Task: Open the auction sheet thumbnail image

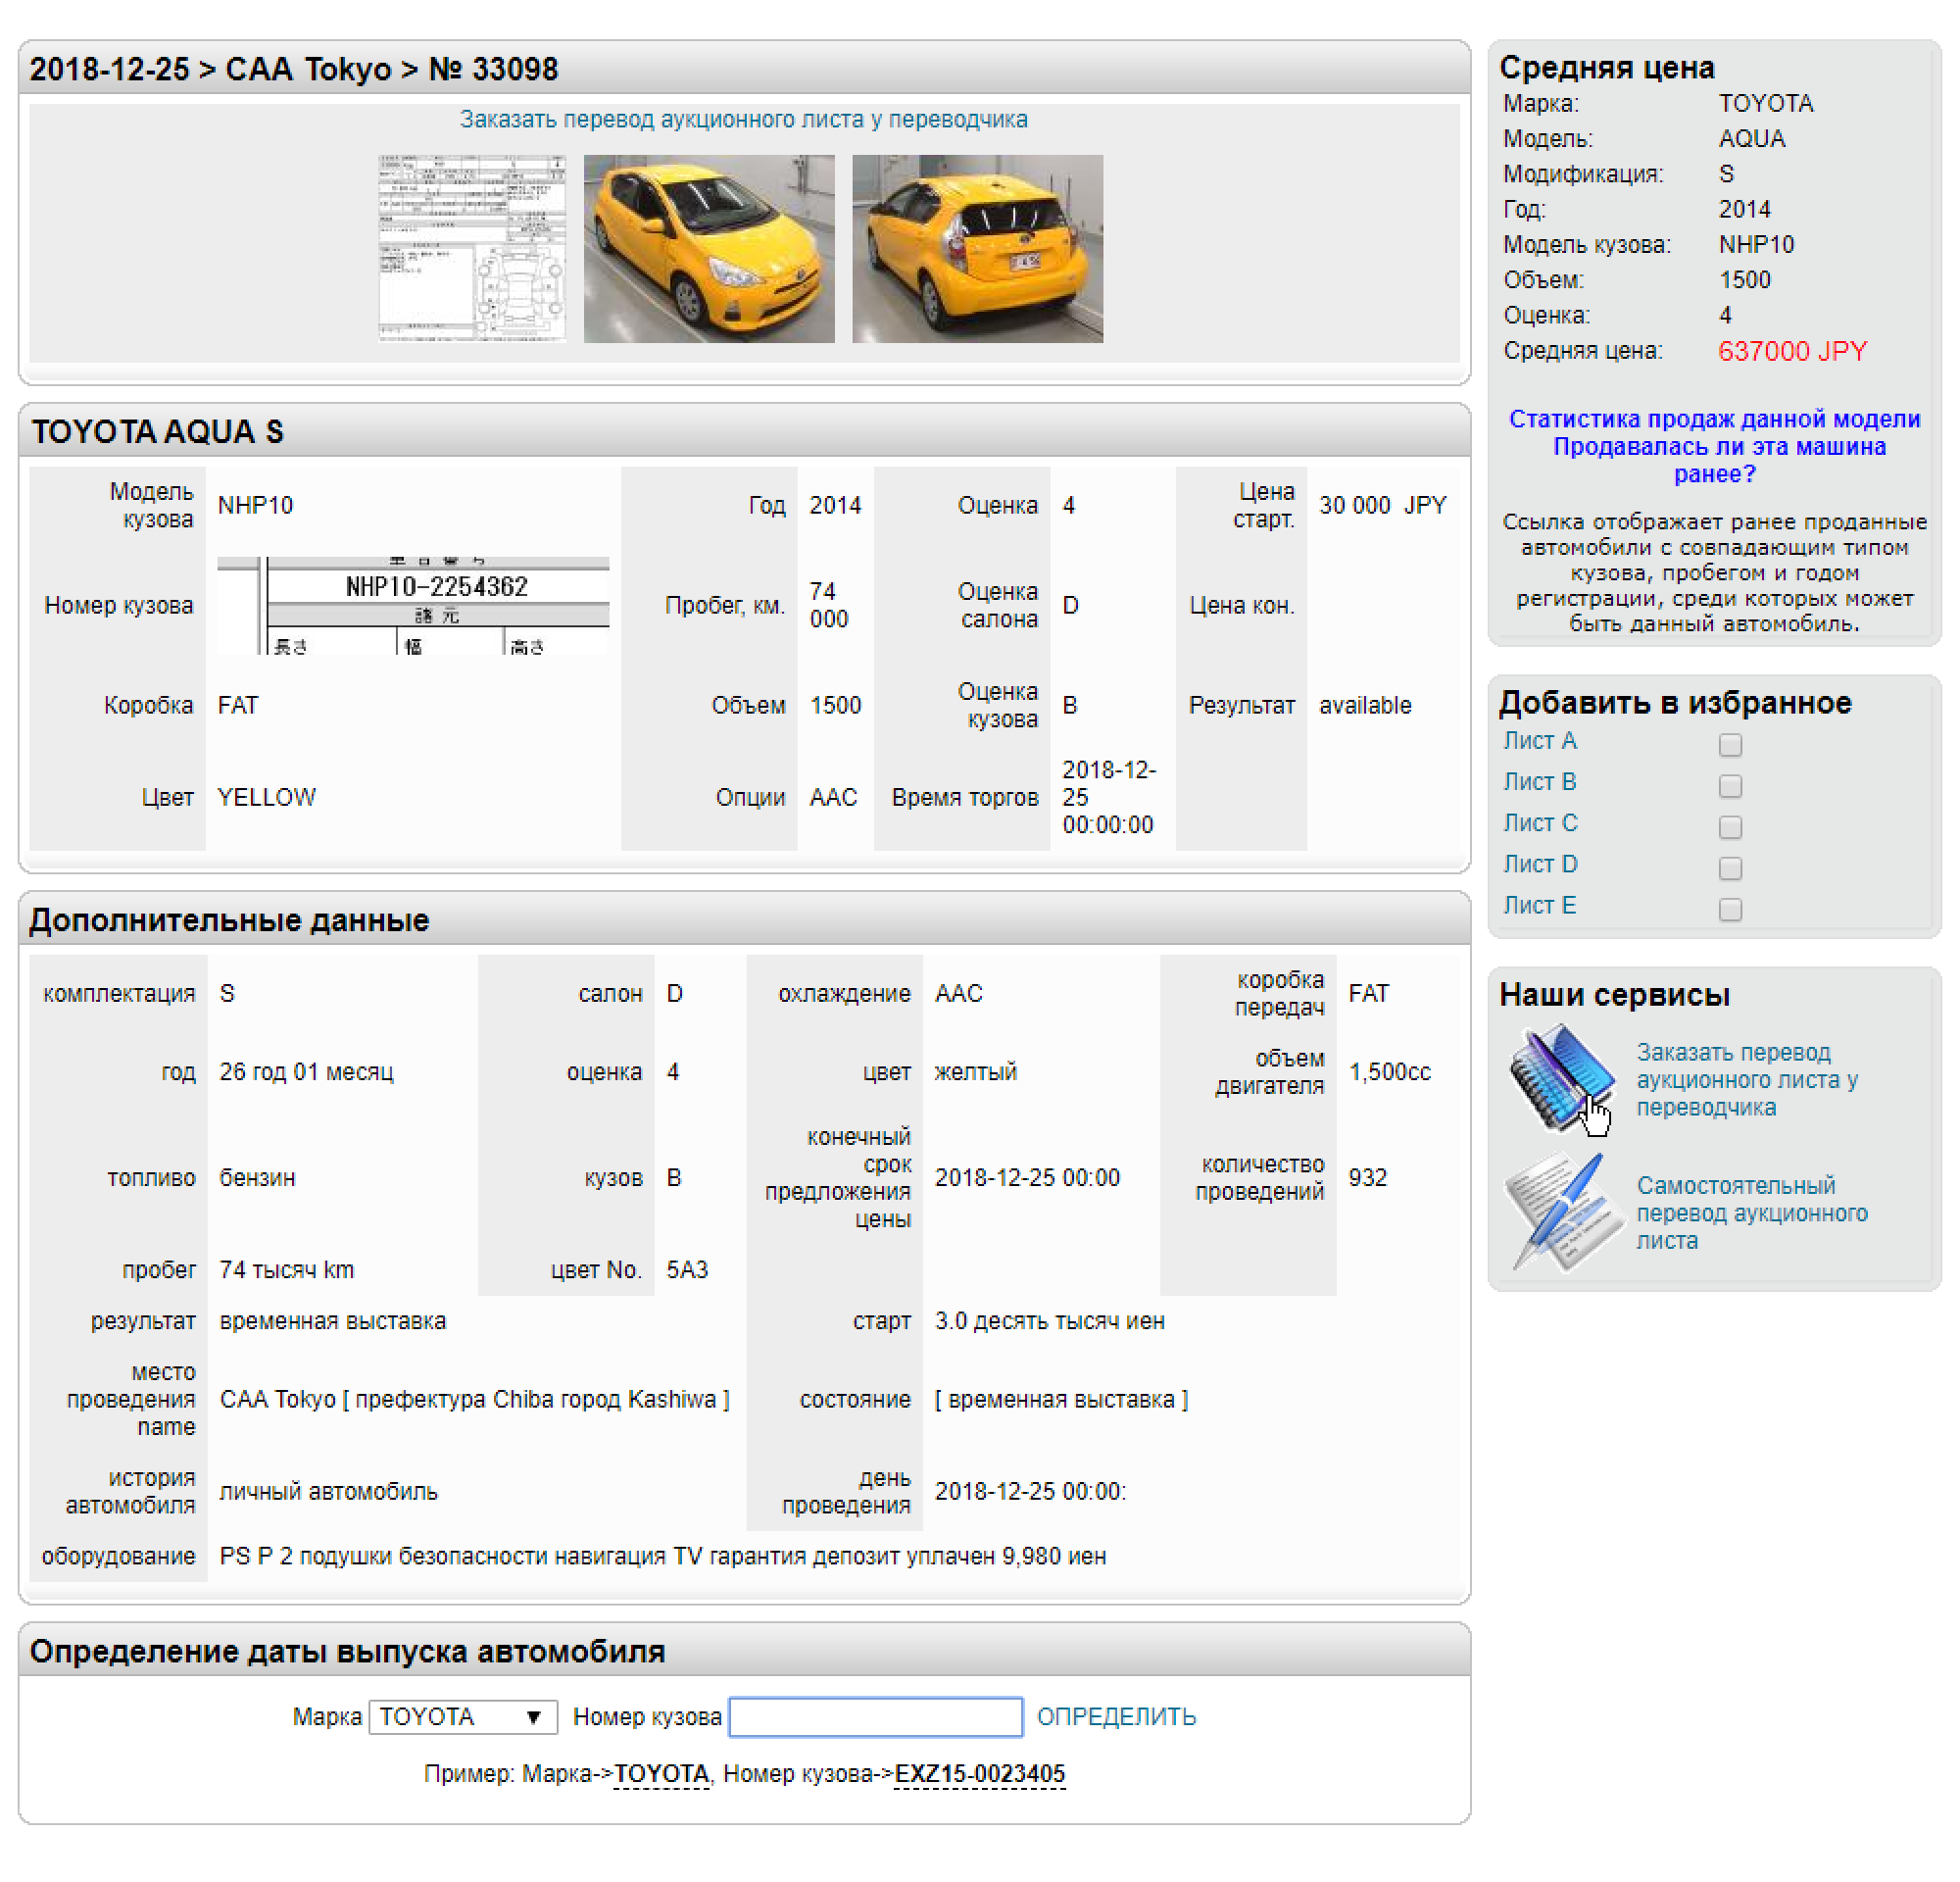Action: (x=472, y=248)
